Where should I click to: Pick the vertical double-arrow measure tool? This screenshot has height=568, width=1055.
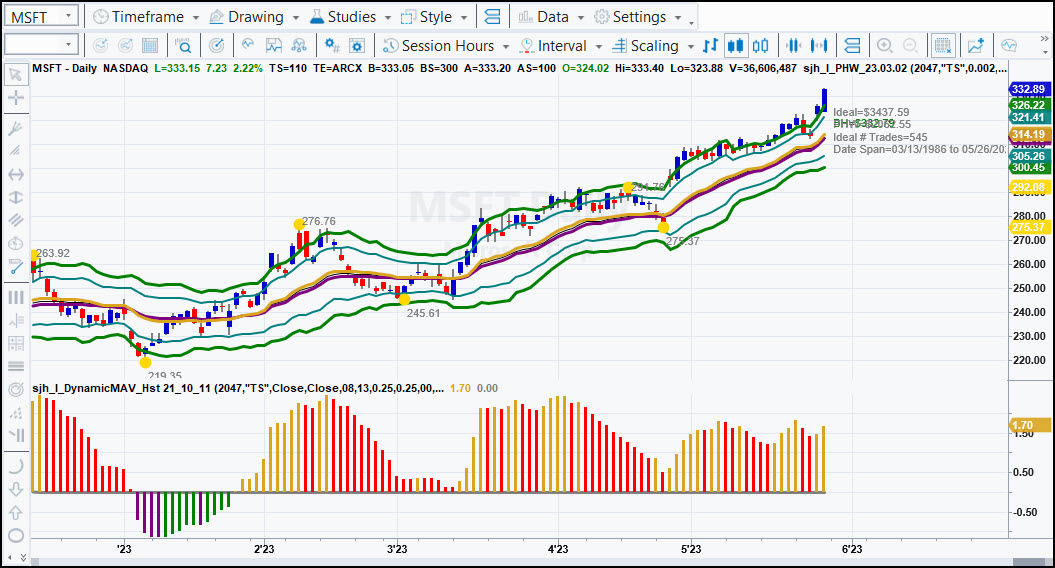tap(15, 197)
